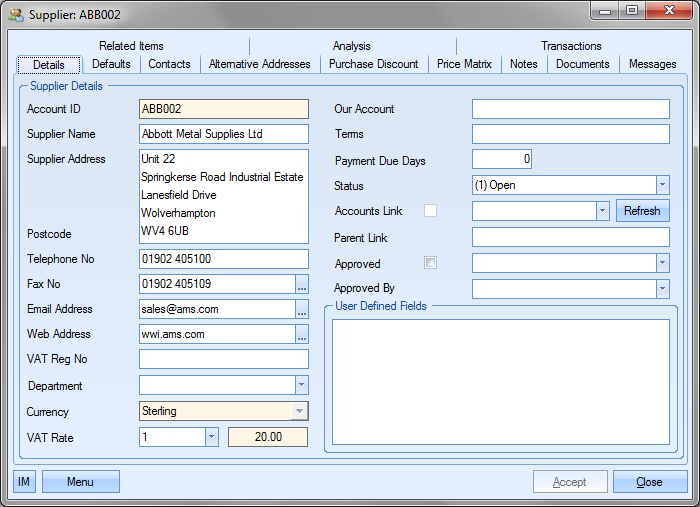Go to the Transactions tab
The height and width of the screenshot is (507, 700).
[571, 46]
